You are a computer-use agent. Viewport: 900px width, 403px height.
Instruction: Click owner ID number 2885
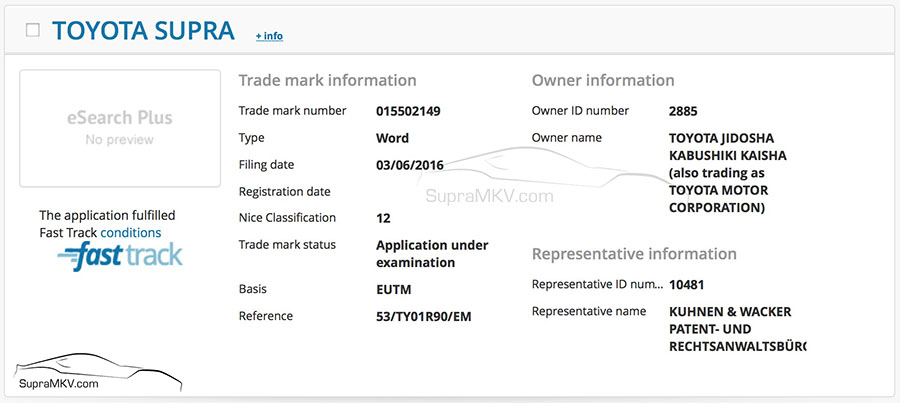pos(683,111)
